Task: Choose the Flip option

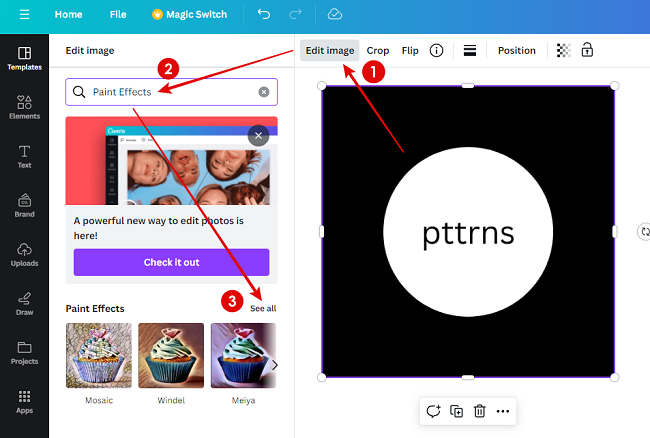Action: [410, 51]
